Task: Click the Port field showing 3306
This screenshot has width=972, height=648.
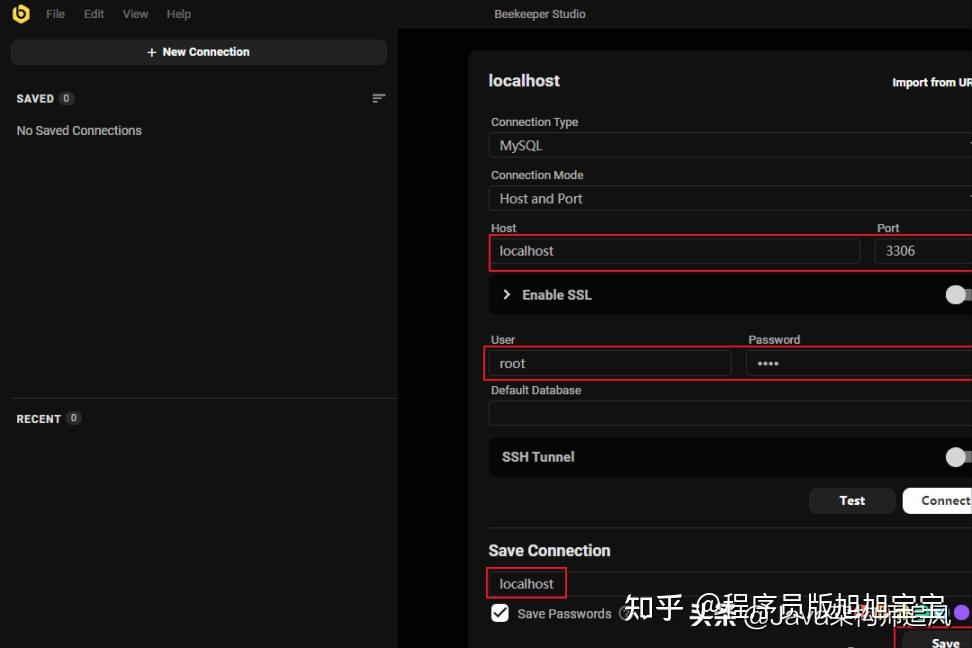Action: tap(923, 251)
